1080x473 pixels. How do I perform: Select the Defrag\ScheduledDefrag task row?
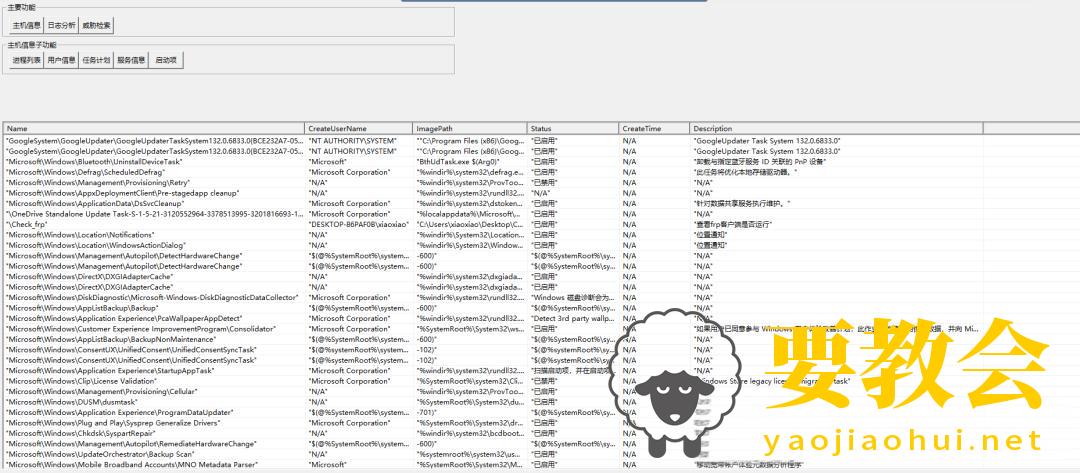coord(493,172)
